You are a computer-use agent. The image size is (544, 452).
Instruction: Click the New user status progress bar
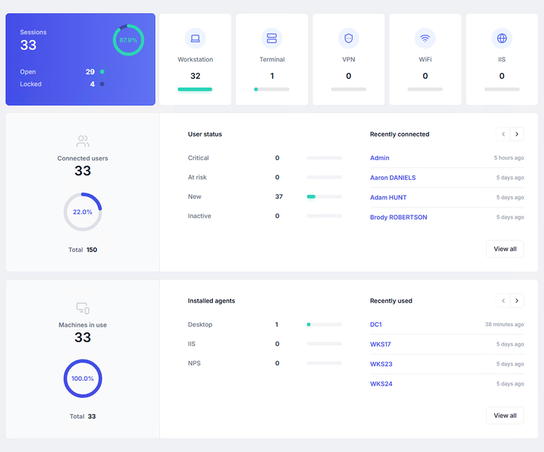tap(324, 197)
